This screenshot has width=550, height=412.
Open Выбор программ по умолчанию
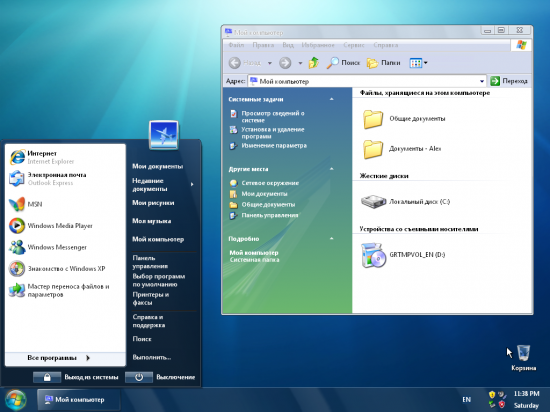pyautogui.click(x=159, y=280)
